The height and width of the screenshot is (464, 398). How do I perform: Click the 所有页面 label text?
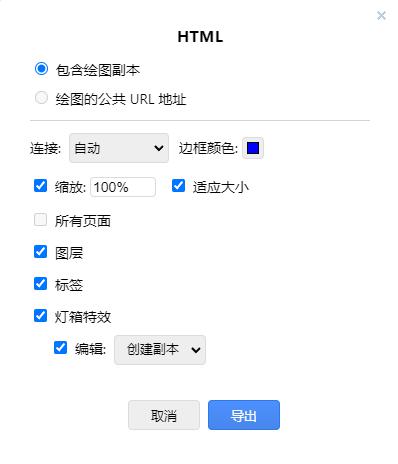[x=83, y=221]
